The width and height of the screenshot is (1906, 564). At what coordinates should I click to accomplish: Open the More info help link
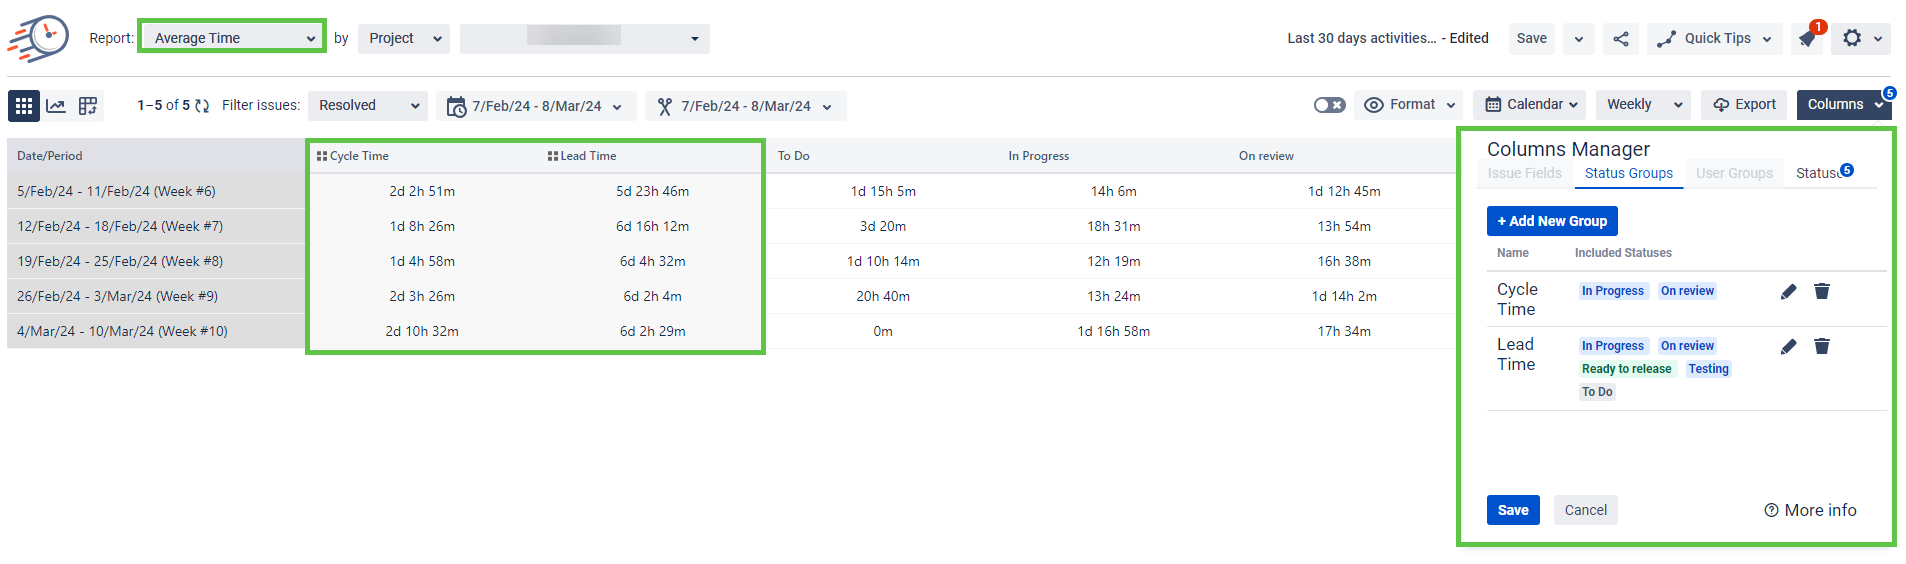pyautogui.click(x=1810, y=510)
